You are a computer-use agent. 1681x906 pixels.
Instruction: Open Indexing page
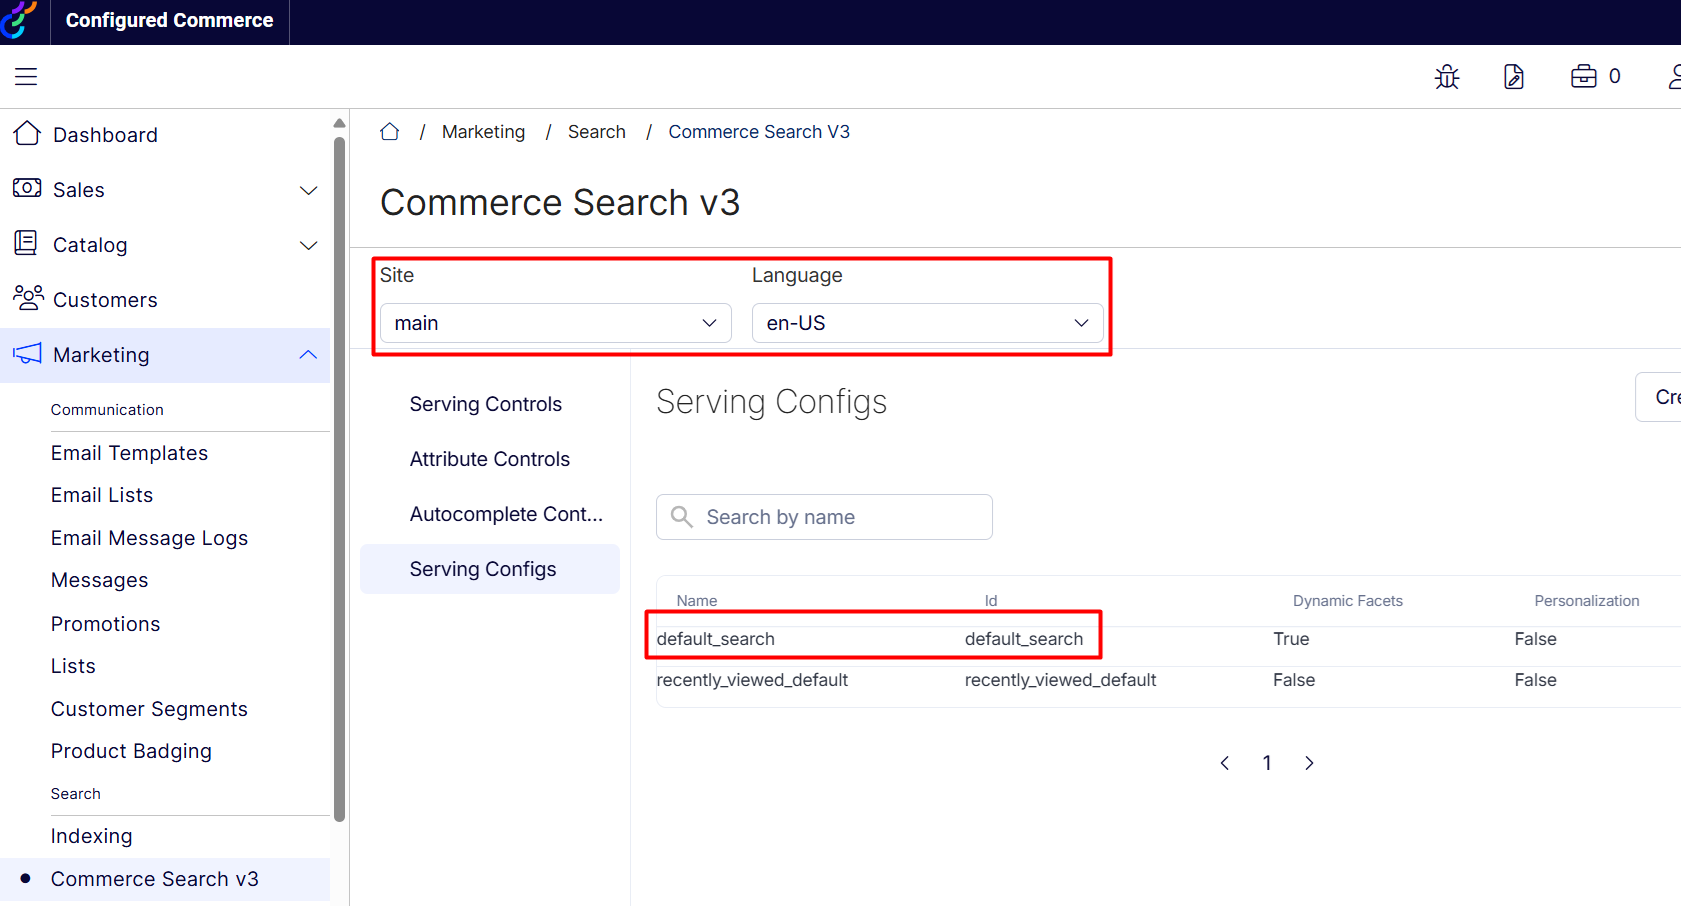pyautogui.click(x=92, y=836)
